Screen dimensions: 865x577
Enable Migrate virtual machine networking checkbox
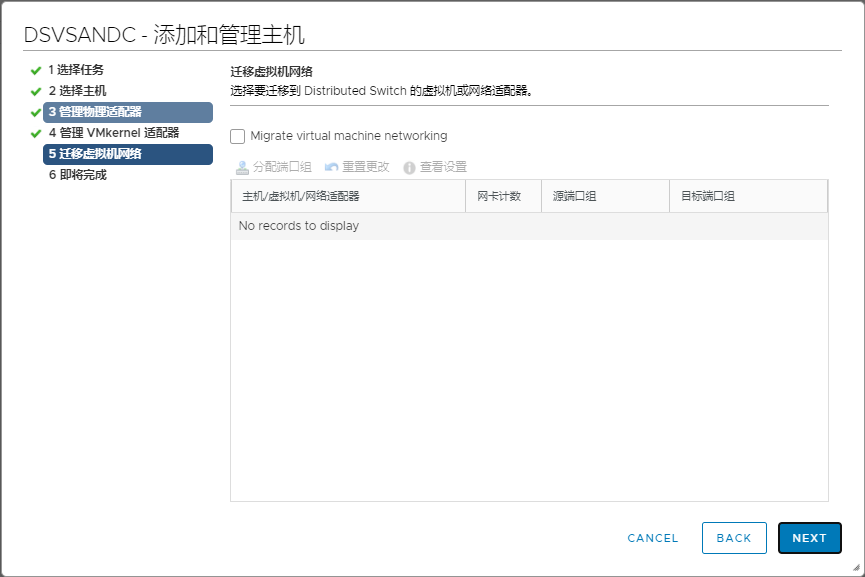[x=238, y=136]
